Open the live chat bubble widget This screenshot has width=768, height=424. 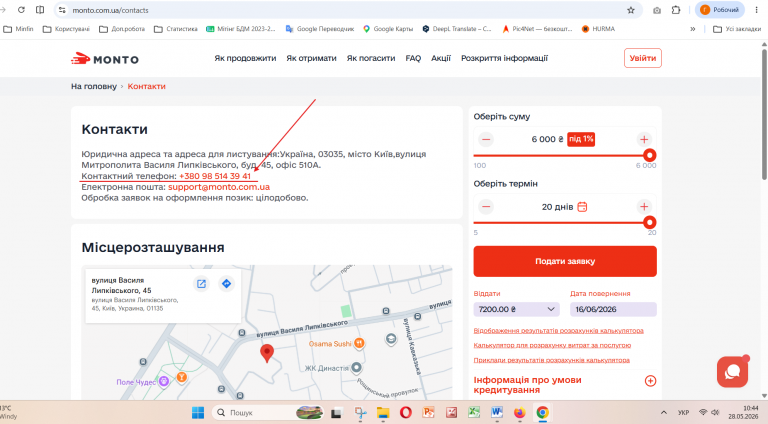click(732, 372)
